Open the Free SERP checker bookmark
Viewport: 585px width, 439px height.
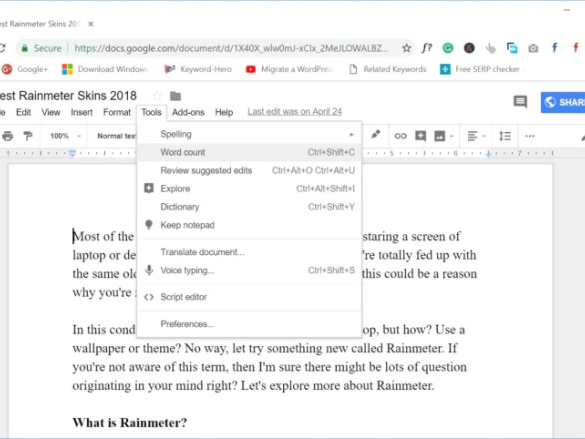[x=480, y=69]
